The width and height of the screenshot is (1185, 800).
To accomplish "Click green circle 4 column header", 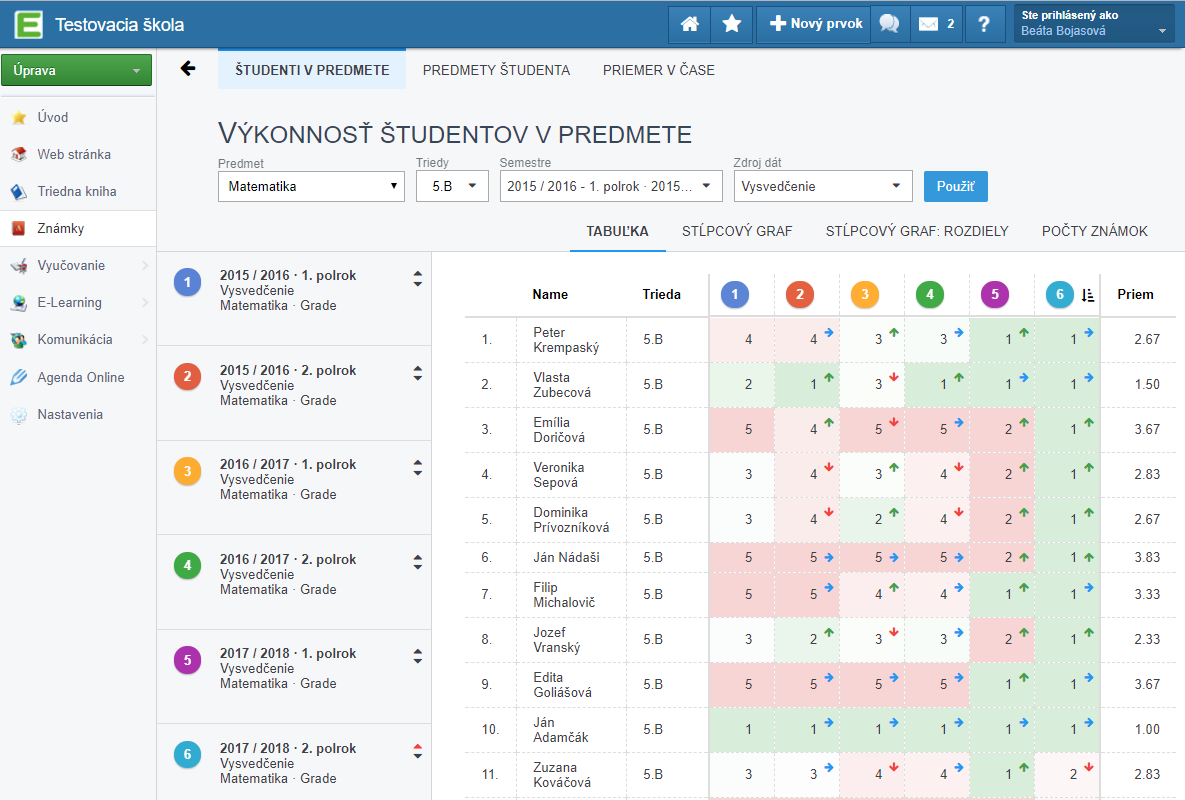I will coord(930,295).
